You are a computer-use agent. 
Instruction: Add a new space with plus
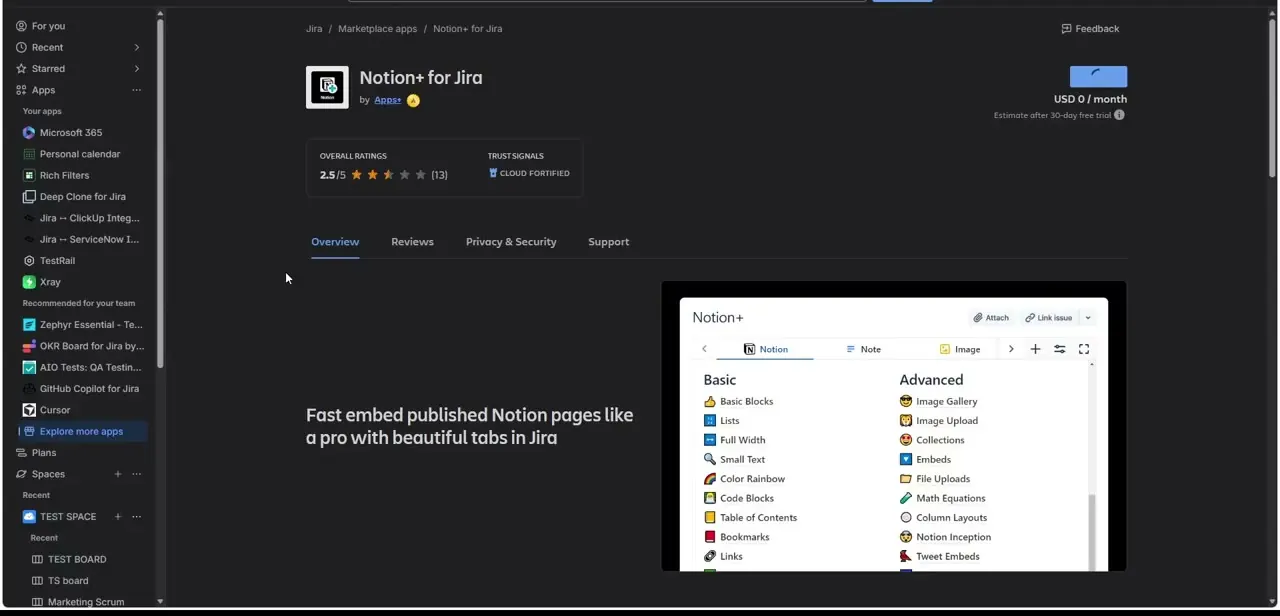click(118, 474)
